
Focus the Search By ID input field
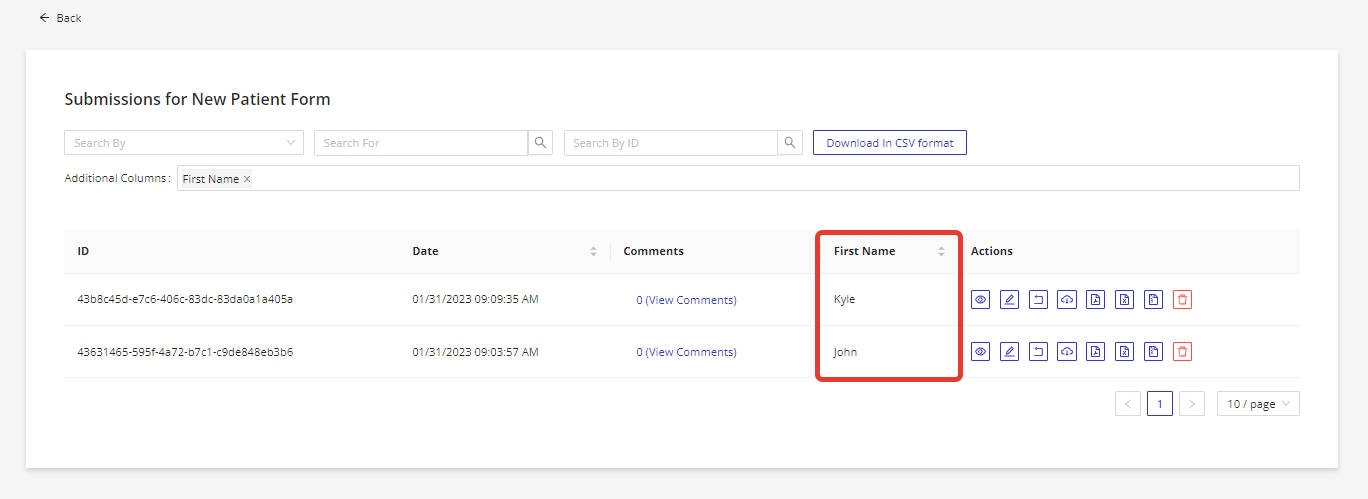(670, 143)
